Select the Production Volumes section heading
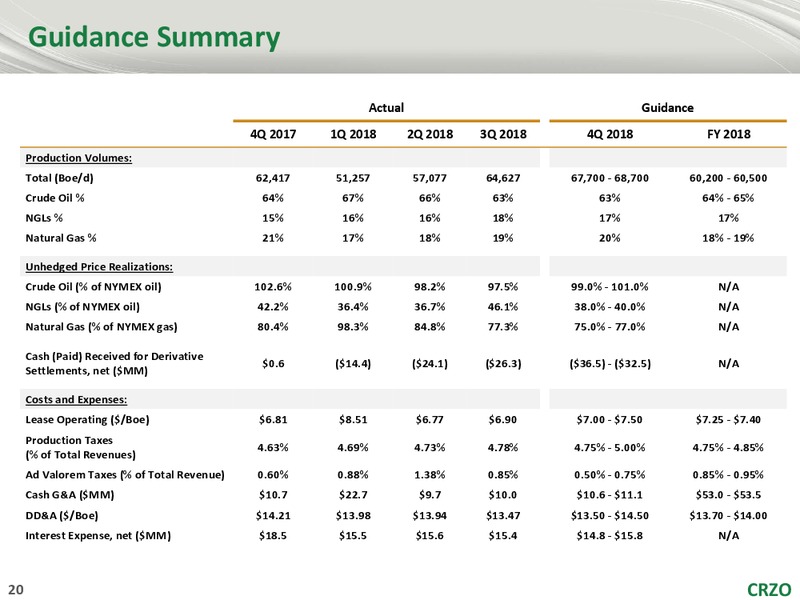This screenshot has width=800, height=600. pos(79,158)
